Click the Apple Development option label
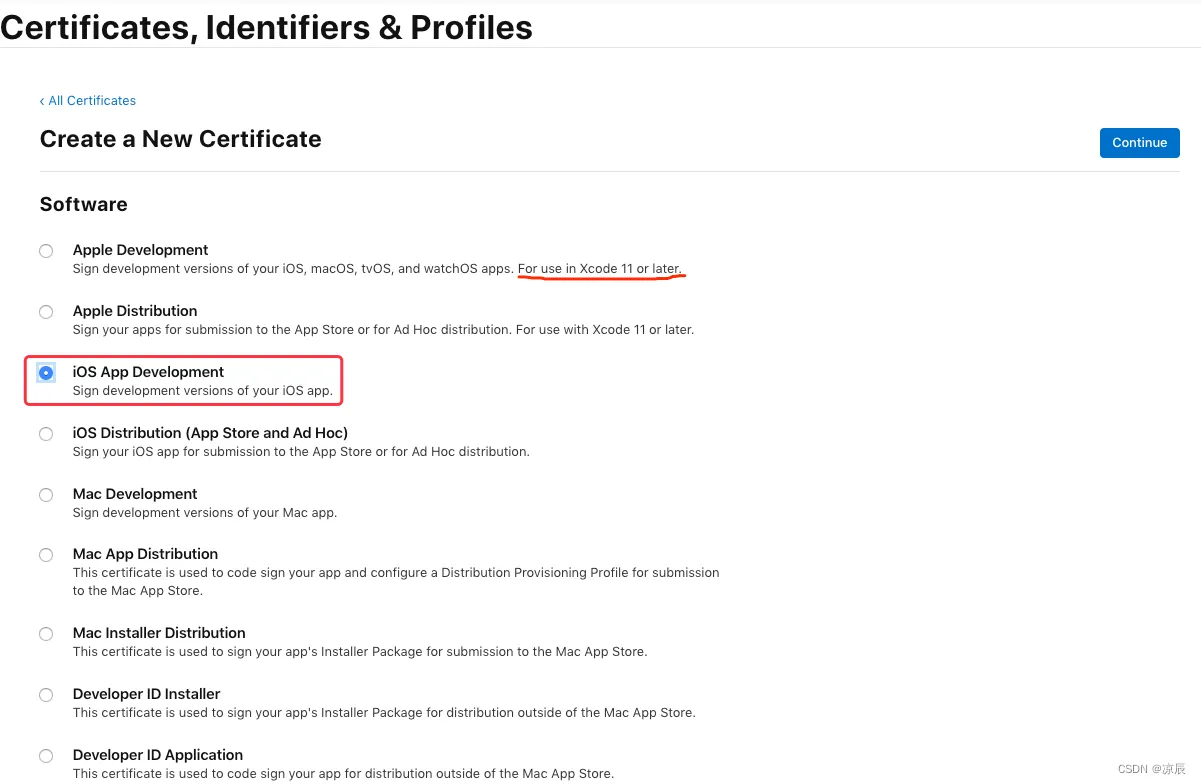The height and width of the screenshot is (784, 1201). tap(140, 250)
